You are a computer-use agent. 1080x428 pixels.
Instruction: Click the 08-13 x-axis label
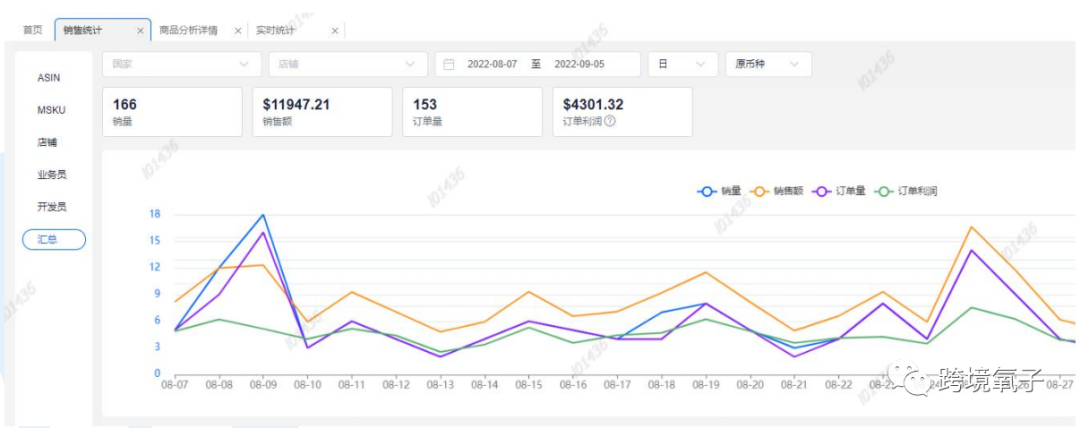tap(439, 385)
